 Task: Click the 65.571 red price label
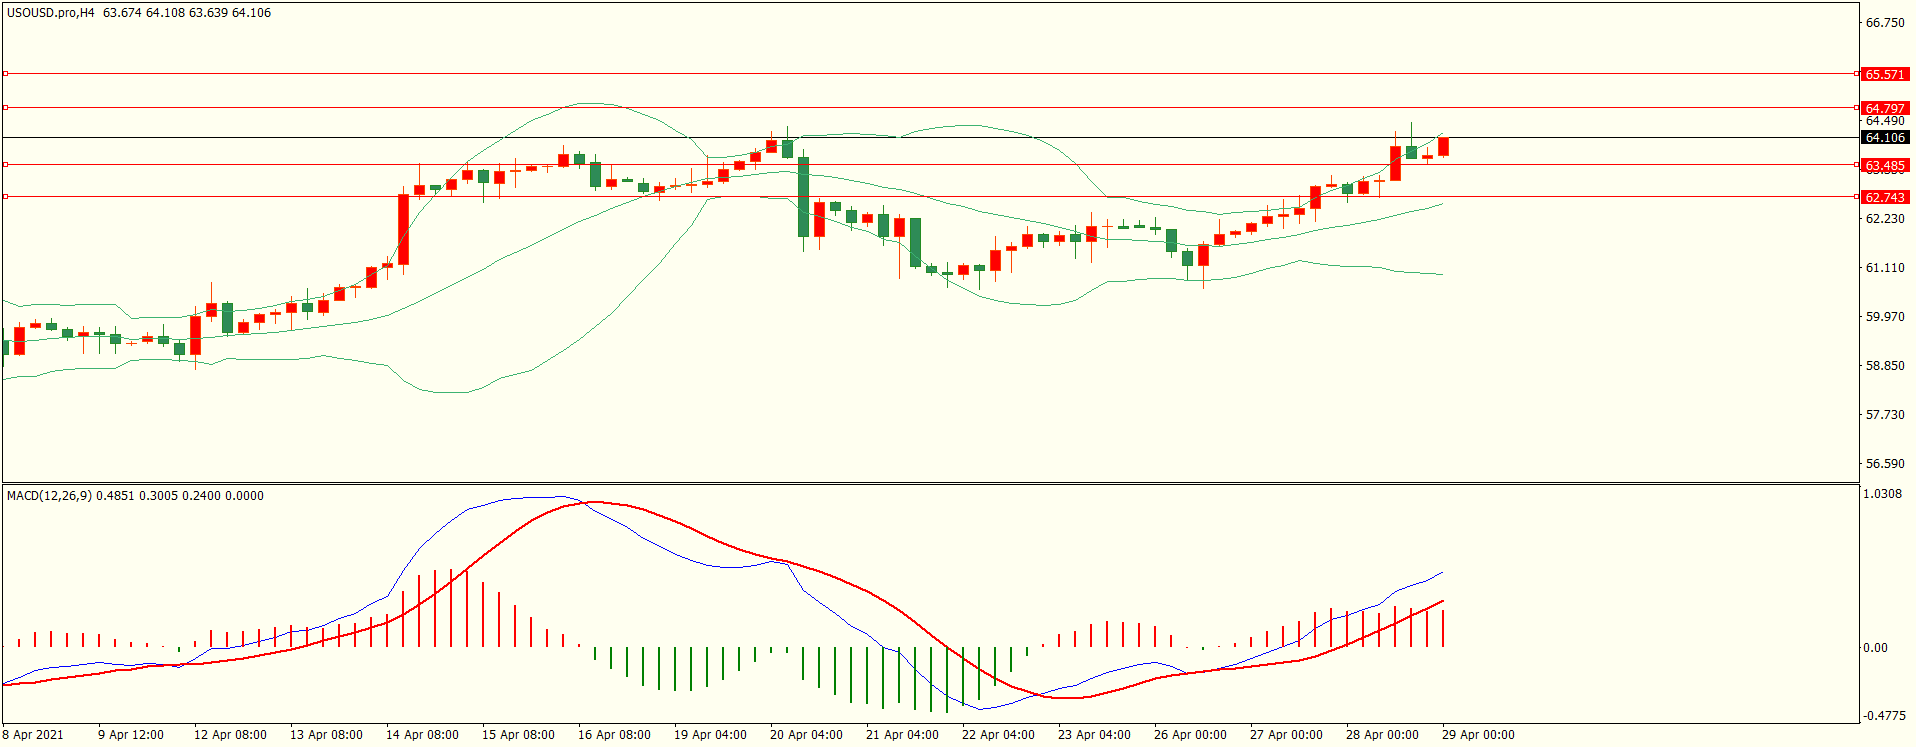pyautogui.click(x=1884, y=74)
